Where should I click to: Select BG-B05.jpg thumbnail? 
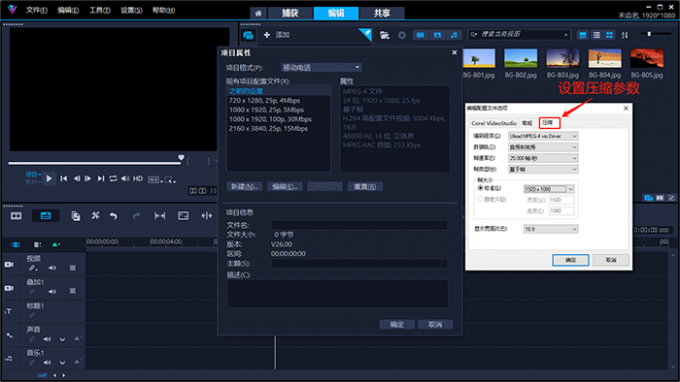[647, 59]
